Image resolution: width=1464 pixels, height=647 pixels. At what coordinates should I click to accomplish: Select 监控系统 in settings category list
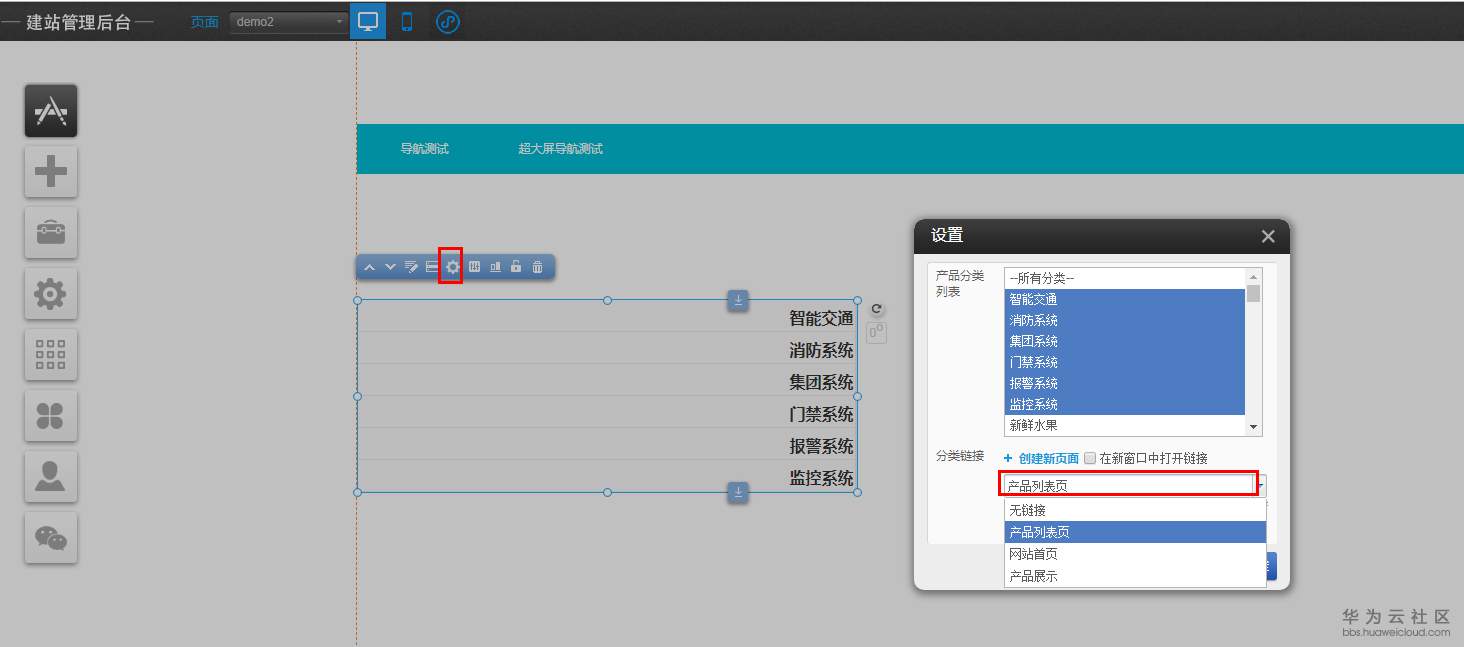[1125, 404]
